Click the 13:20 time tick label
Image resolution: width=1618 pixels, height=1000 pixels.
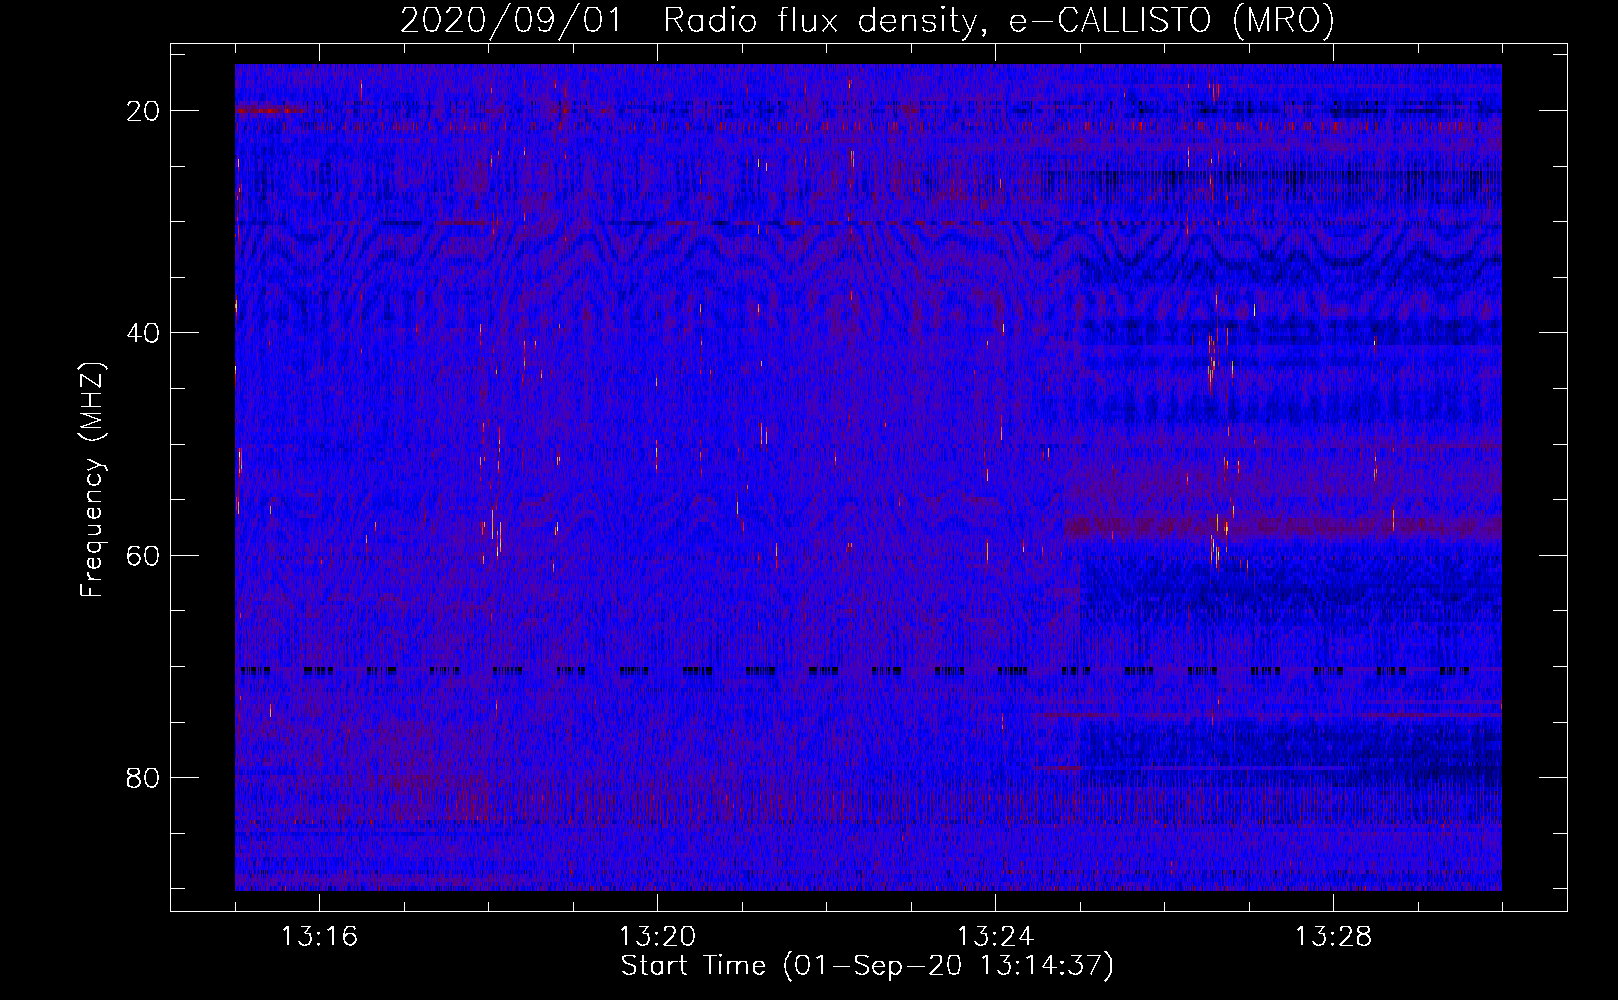coord(657,937)
